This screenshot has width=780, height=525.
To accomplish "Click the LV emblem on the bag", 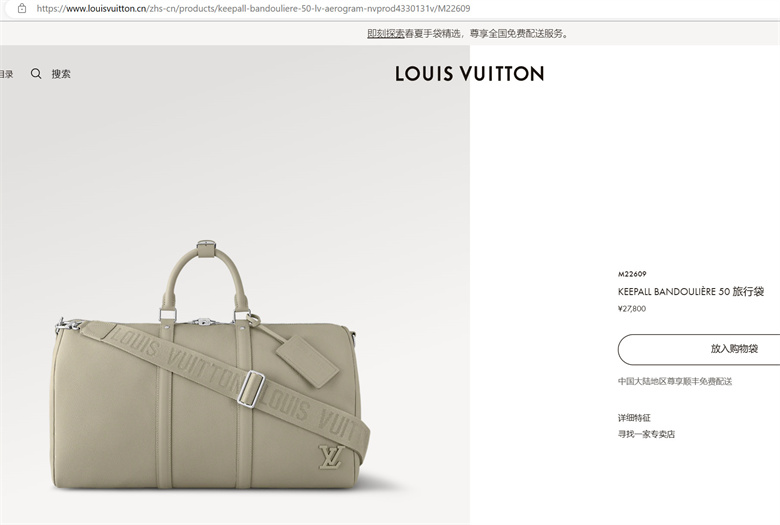I will point(331,457).
